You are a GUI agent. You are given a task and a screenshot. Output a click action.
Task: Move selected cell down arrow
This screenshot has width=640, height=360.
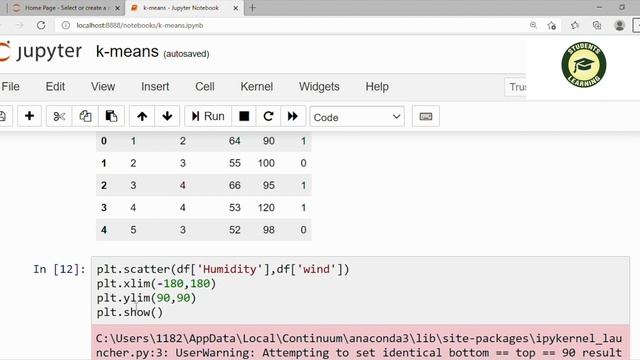[x=167, y=116]
